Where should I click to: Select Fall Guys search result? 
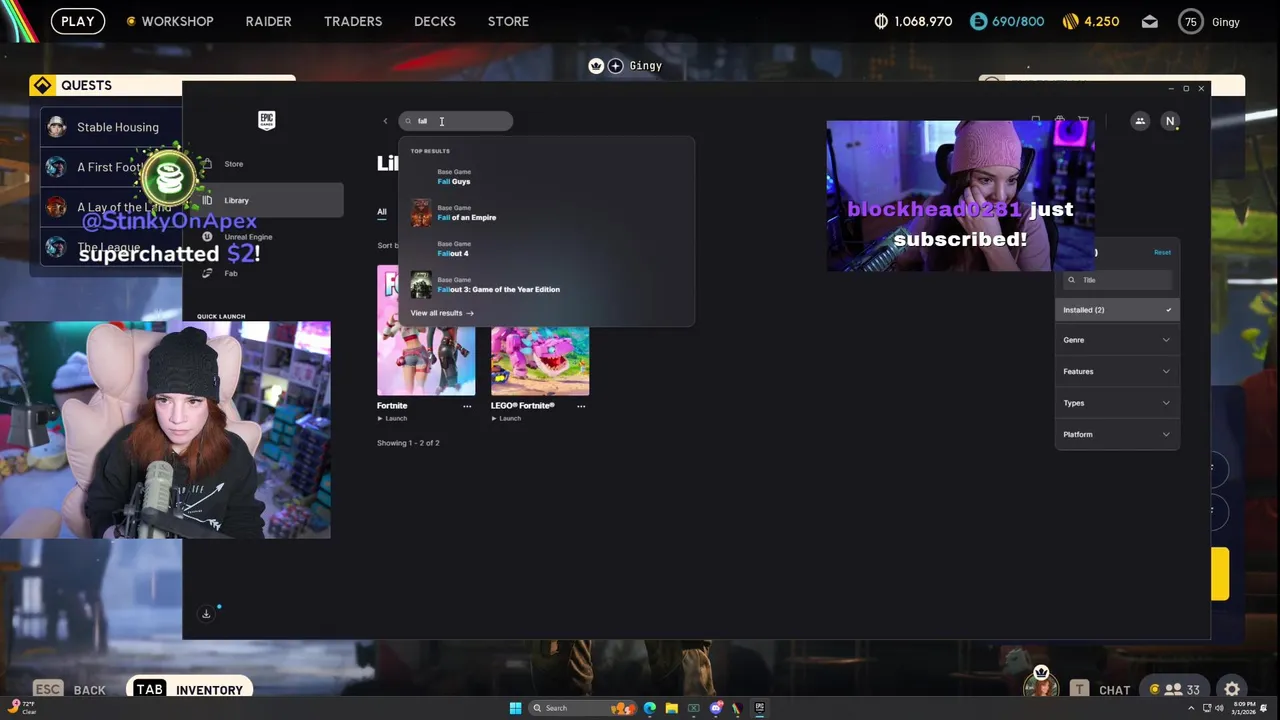tap(546, 177)
